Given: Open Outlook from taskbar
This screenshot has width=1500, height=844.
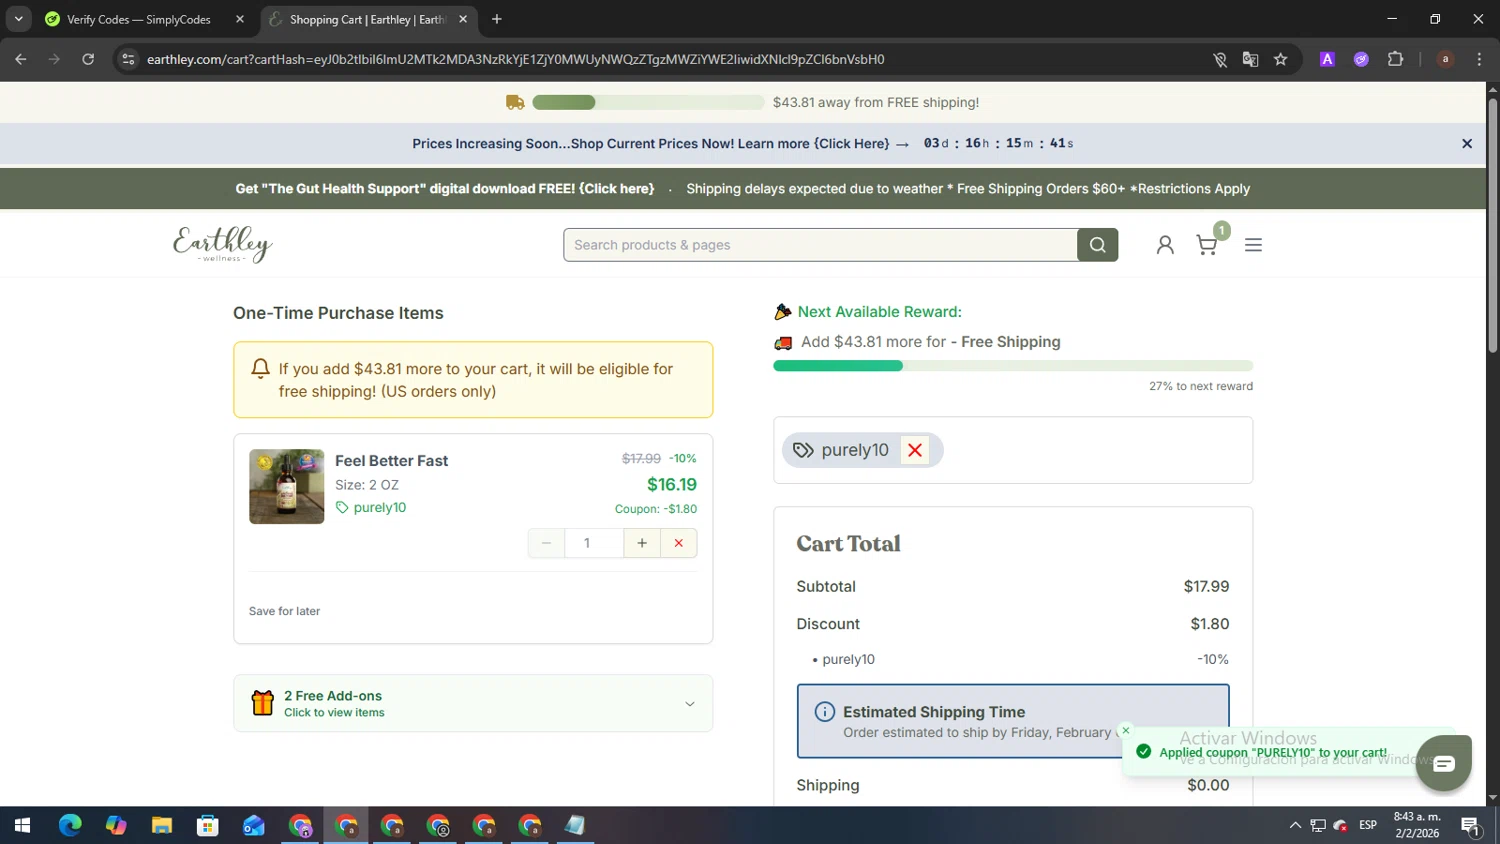Looking at the screenshot, I should point(254,826).
